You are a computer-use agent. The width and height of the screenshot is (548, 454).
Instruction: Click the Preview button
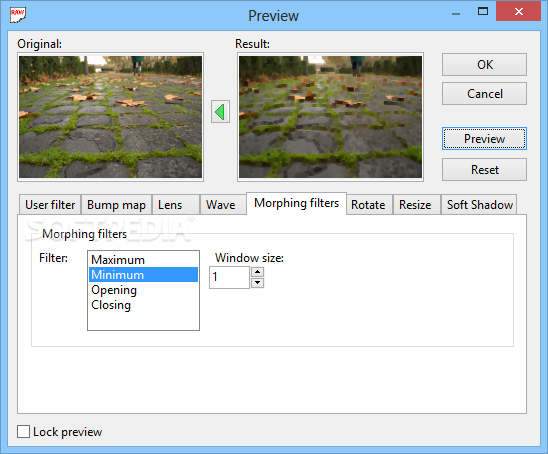(484, 139)
